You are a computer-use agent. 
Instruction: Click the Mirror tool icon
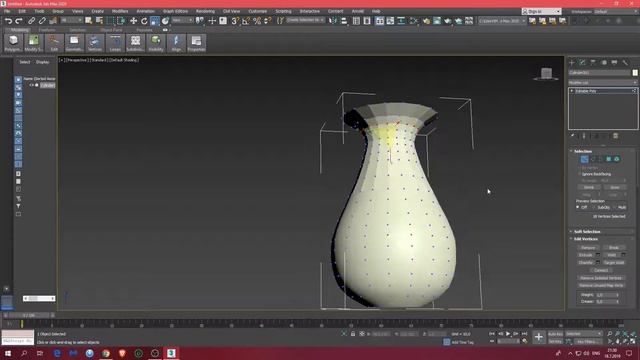pyautogui.click(x=333, y=20)
